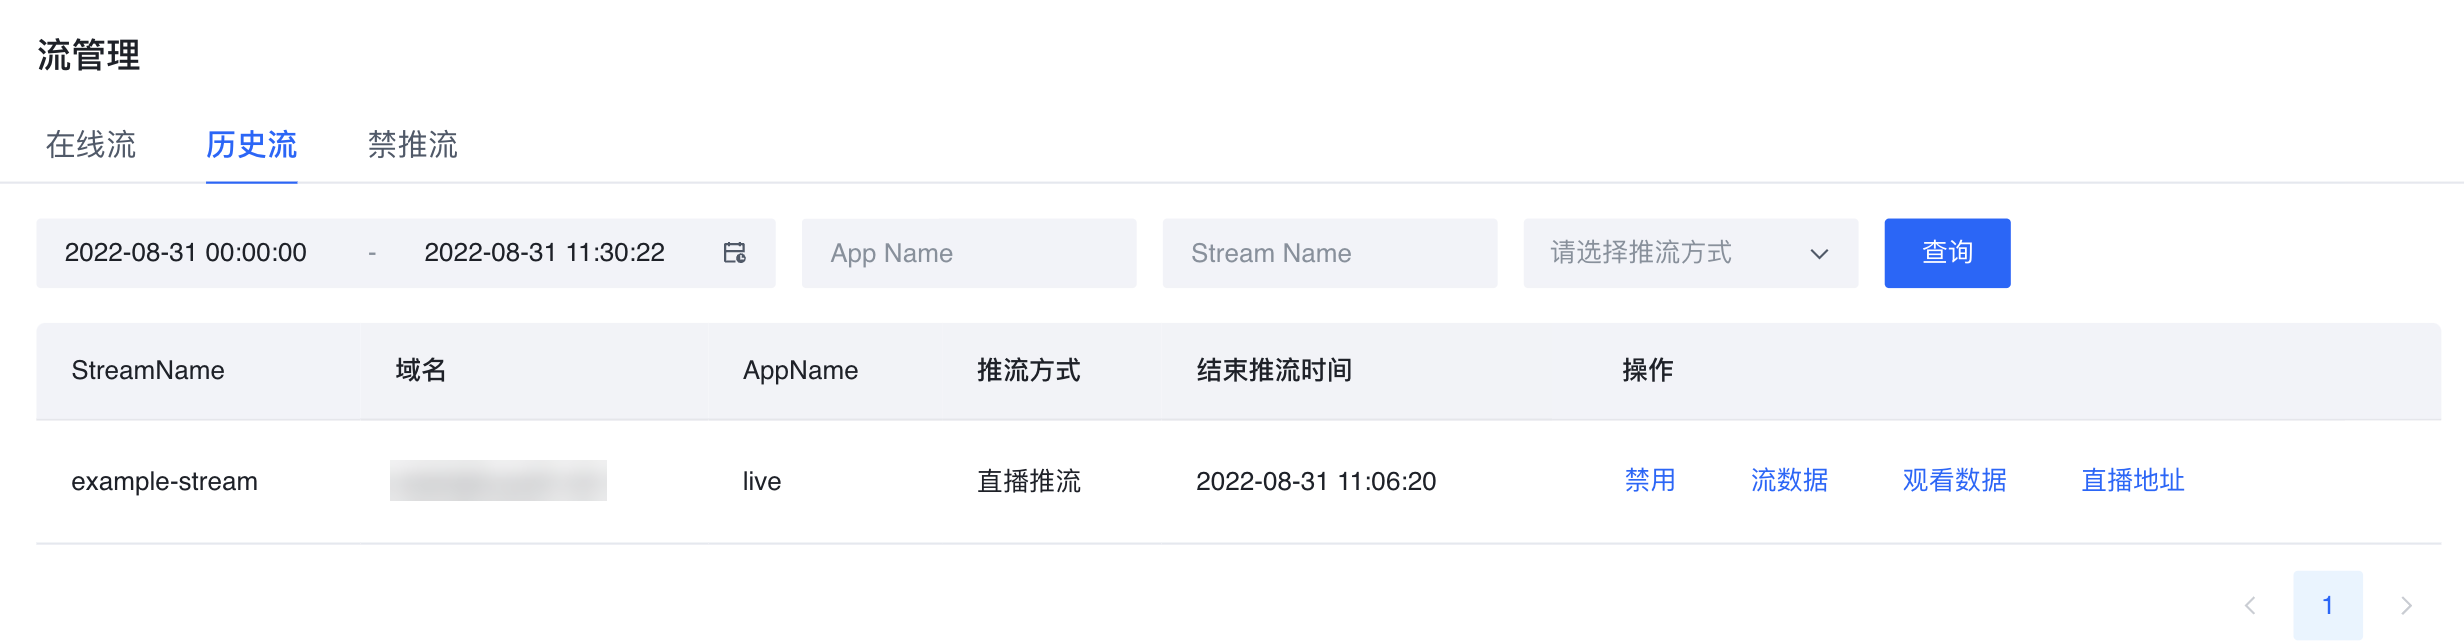Select page 1 in pagination
This screenshot has width=2464, height=644.
tap(2328, 605)
